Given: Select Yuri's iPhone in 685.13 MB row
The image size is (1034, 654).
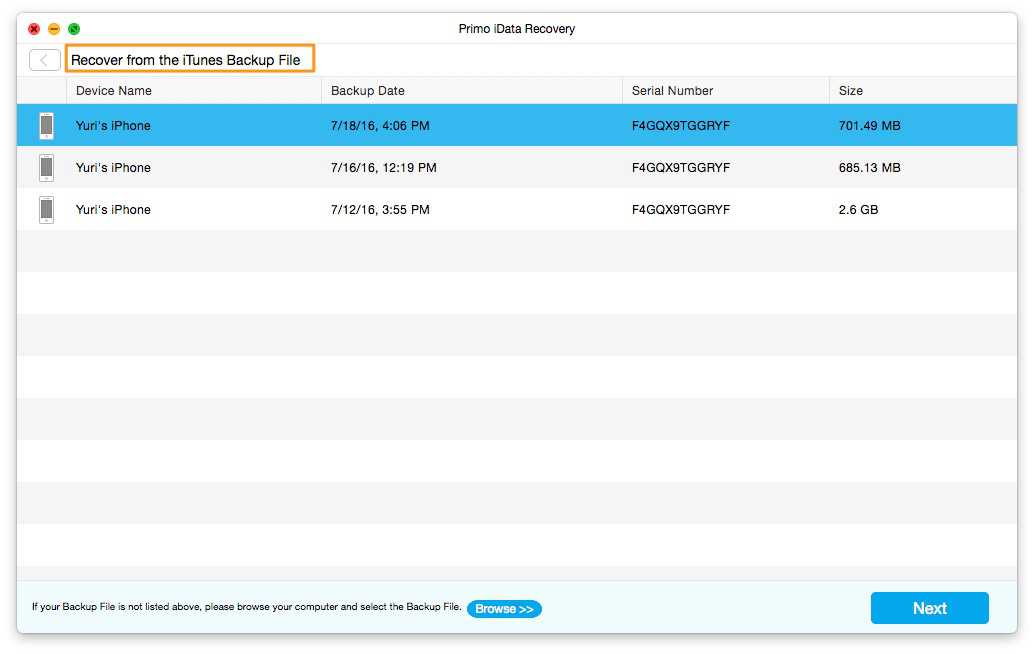Looking at the screenshot, I should 113,167.
